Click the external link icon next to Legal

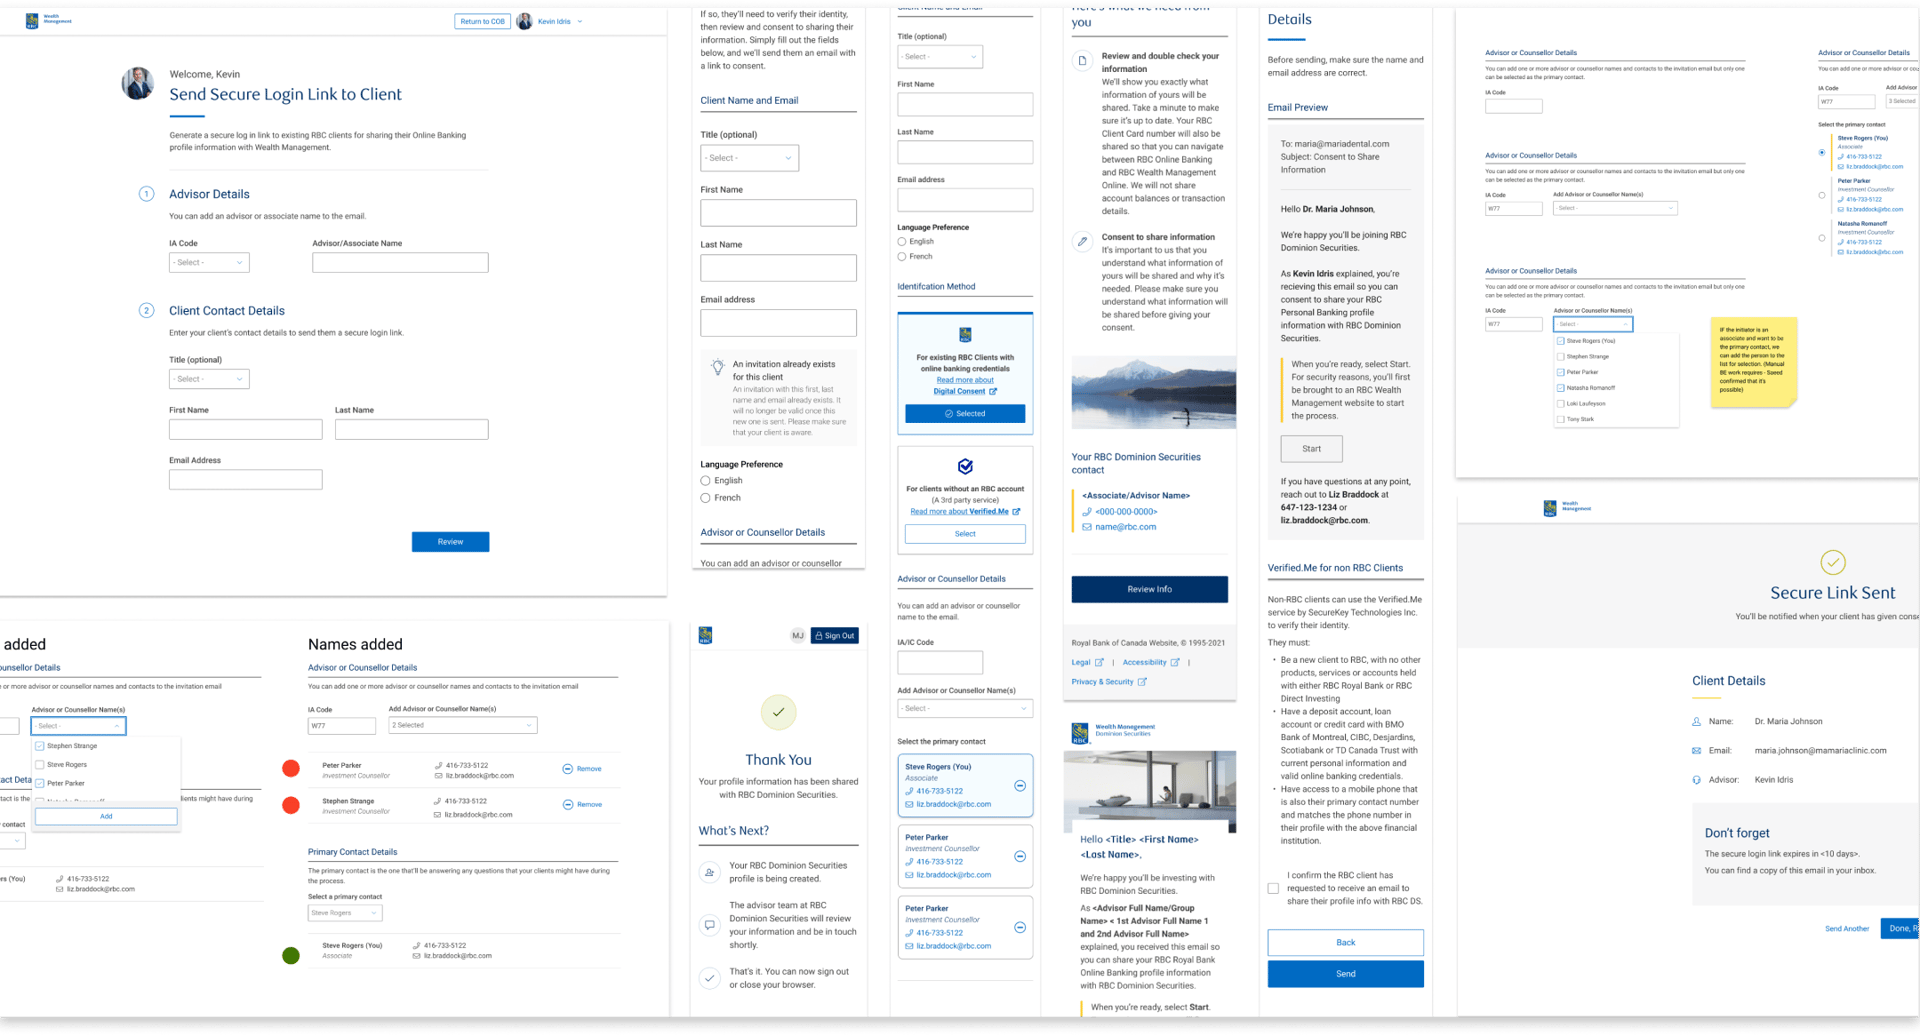click(x=1099, y=663)
